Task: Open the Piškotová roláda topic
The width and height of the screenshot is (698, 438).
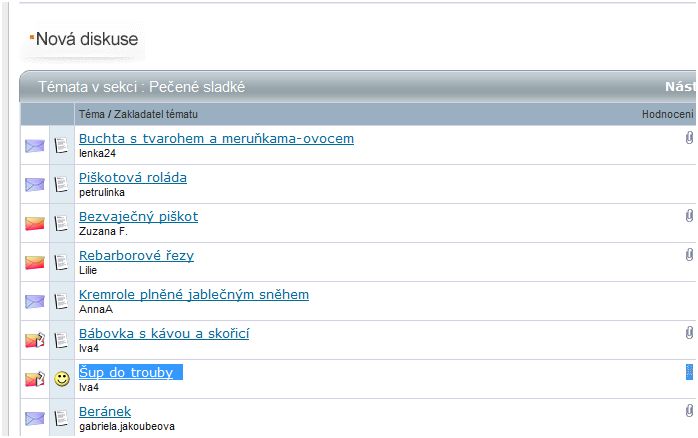Action: pos(133,178)
